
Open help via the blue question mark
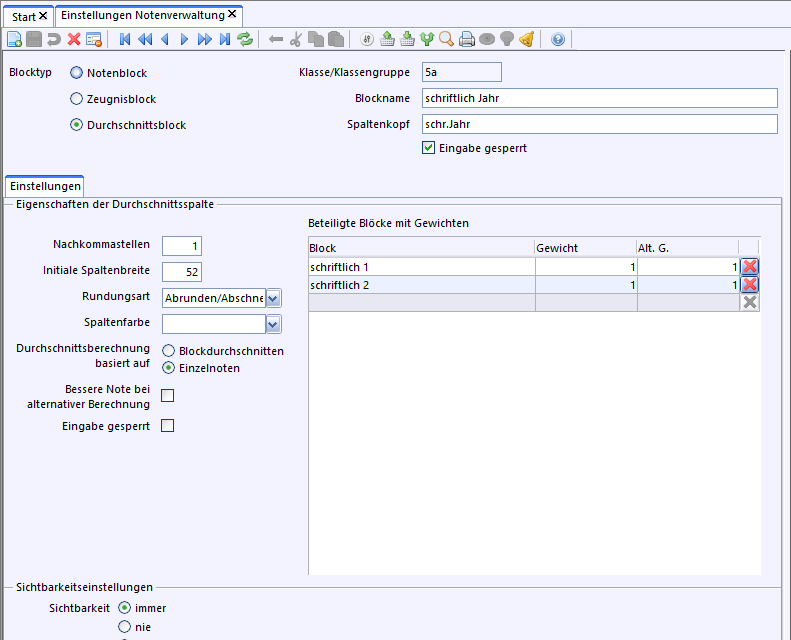(x=558, y=39)
